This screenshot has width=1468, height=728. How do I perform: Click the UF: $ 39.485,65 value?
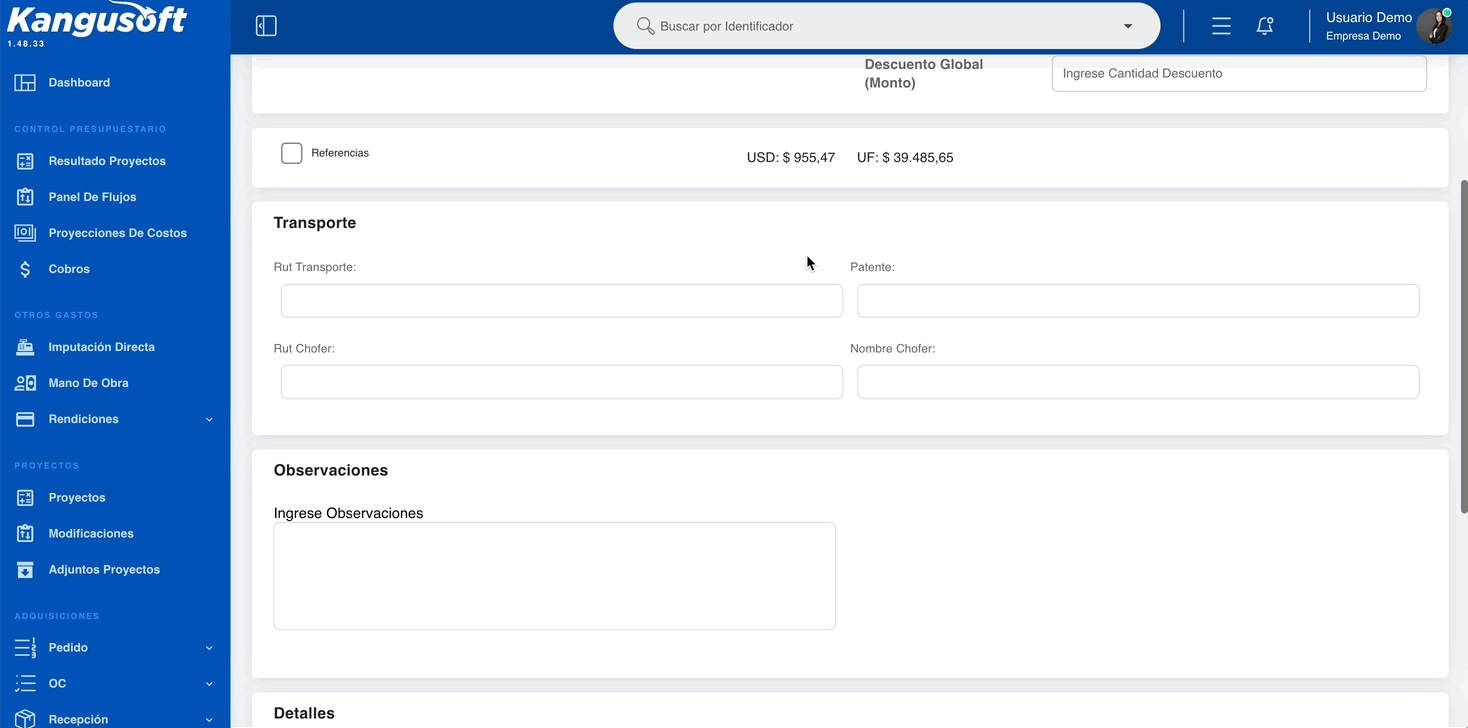[x=905, y=158]
